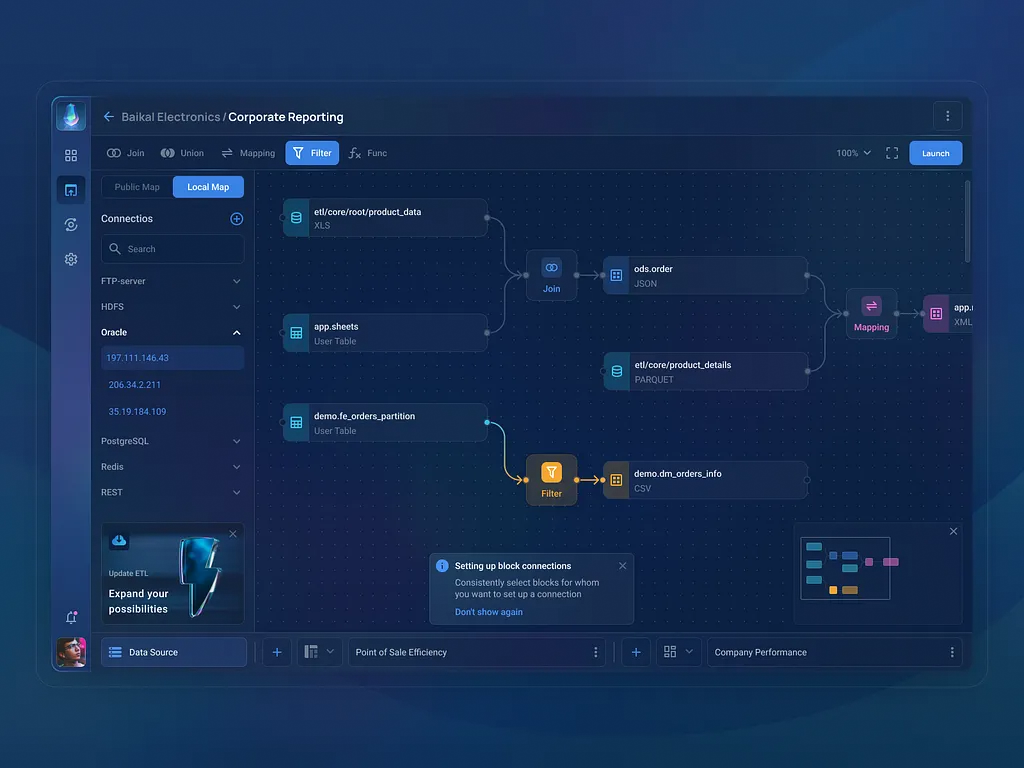Select the etl/core/product_details PARQUET node icon
This screenshot has height=768, width=1024.
[x=616, y=372]
